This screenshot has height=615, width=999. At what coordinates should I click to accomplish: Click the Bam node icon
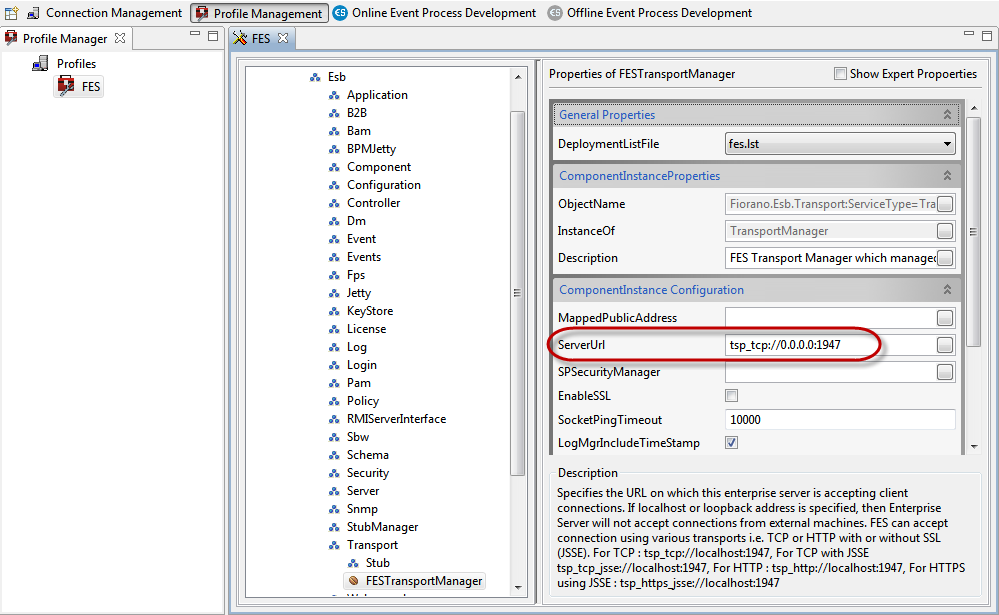click(x=334, y=131)
